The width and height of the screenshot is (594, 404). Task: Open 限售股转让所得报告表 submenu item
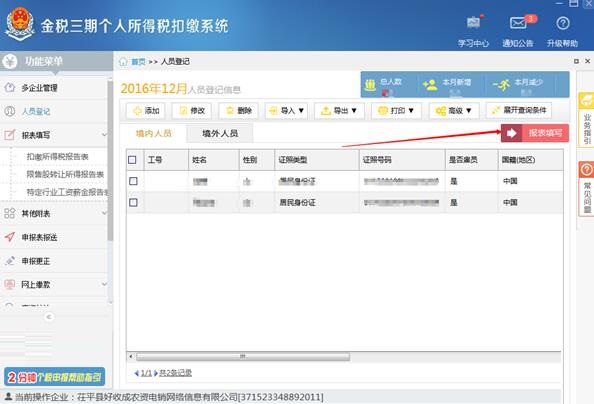coord(65,174)
